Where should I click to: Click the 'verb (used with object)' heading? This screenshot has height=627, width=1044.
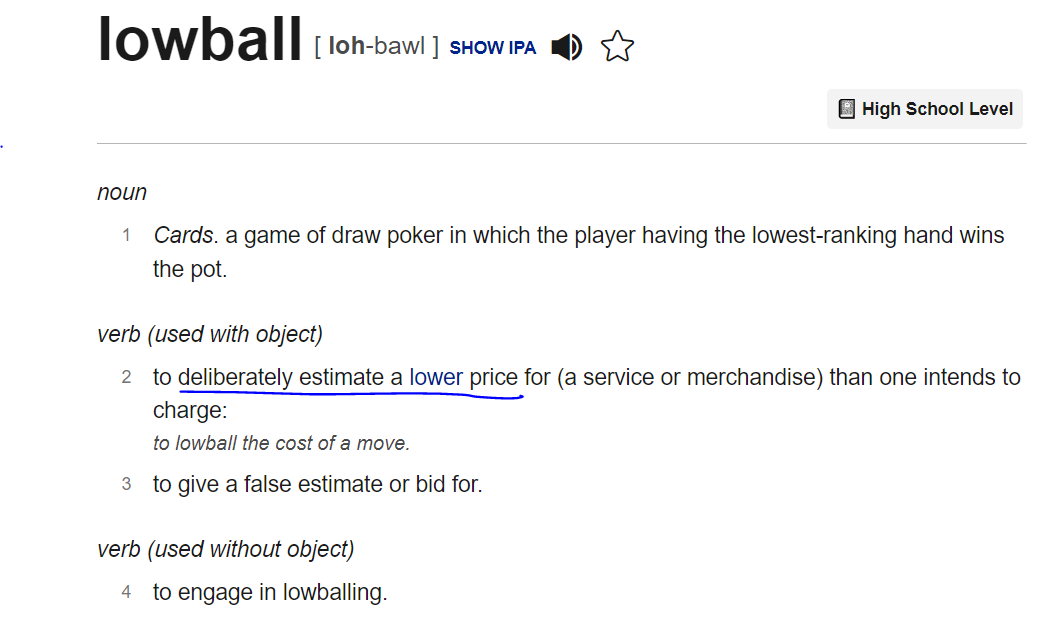coord(210,334)
